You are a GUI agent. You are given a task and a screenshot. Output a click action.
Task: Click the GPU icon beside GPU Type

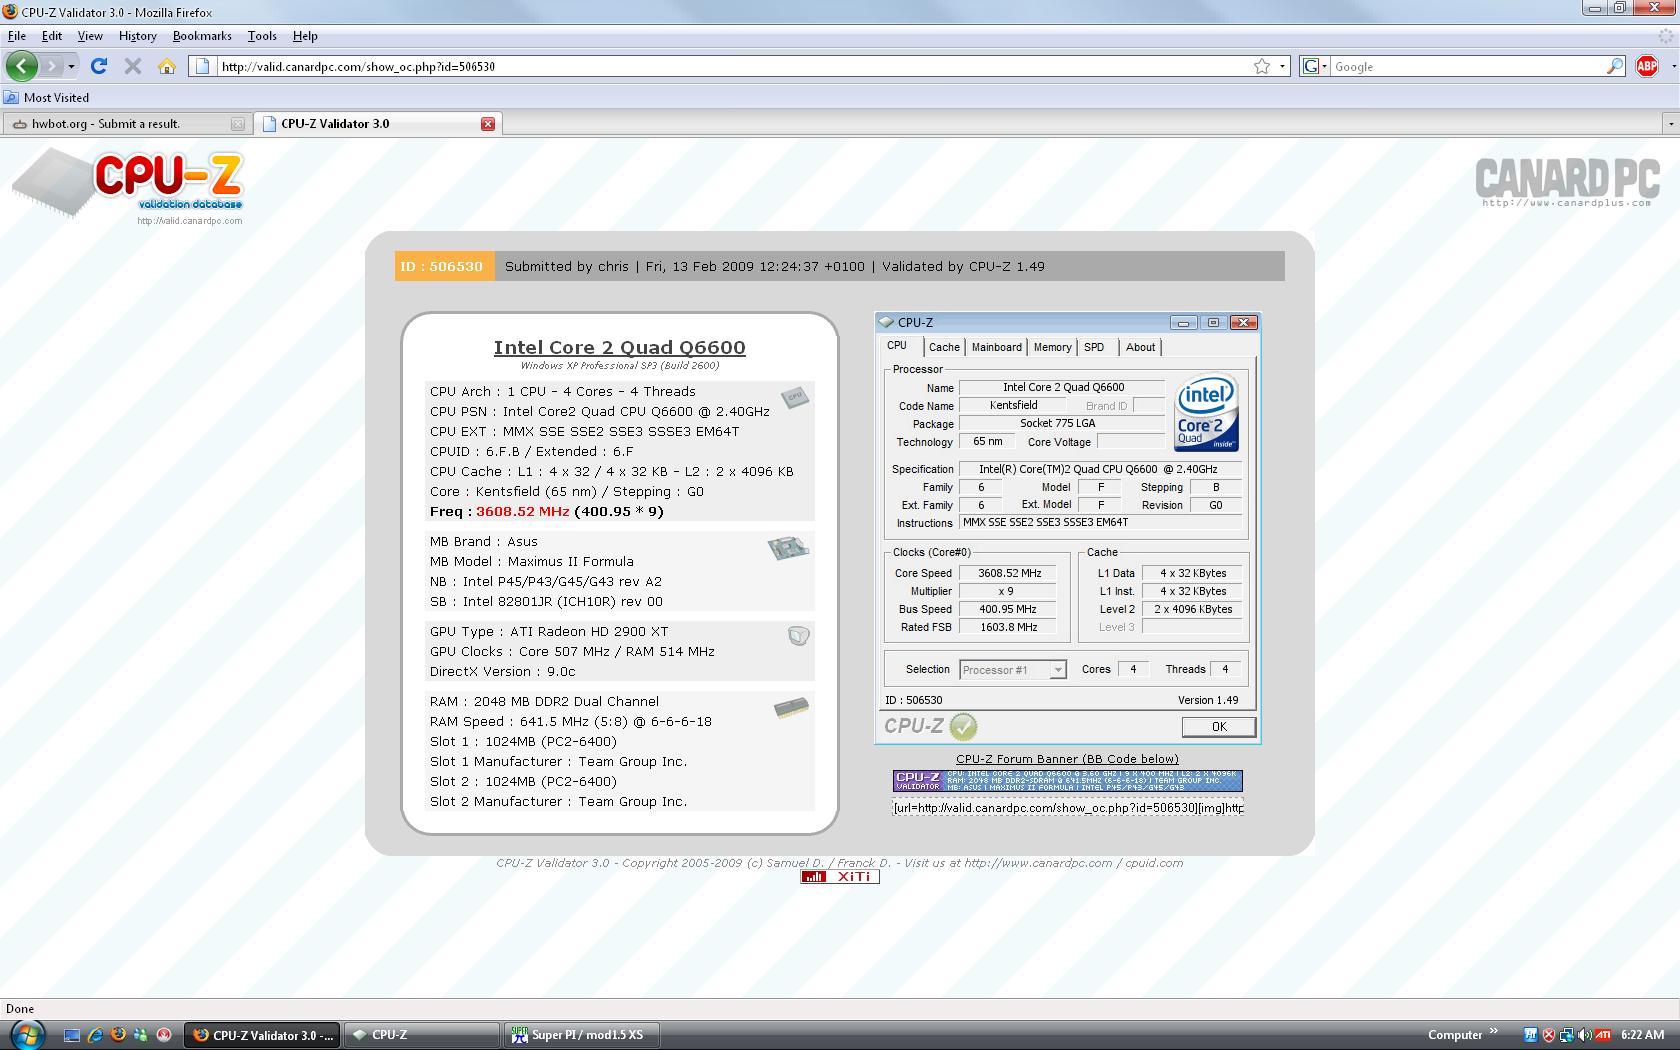(798, 636)
